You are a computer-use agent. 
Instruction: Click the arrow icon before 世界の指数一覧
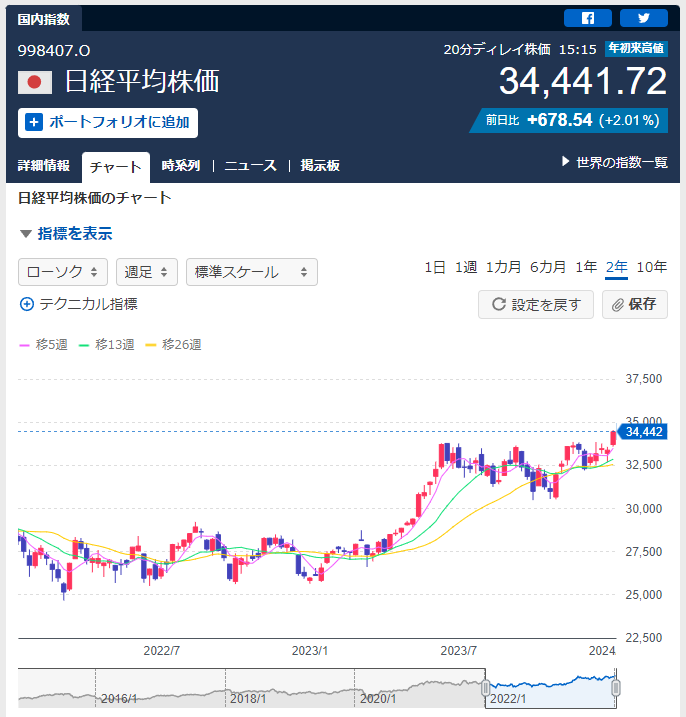(x=566, y=161)
